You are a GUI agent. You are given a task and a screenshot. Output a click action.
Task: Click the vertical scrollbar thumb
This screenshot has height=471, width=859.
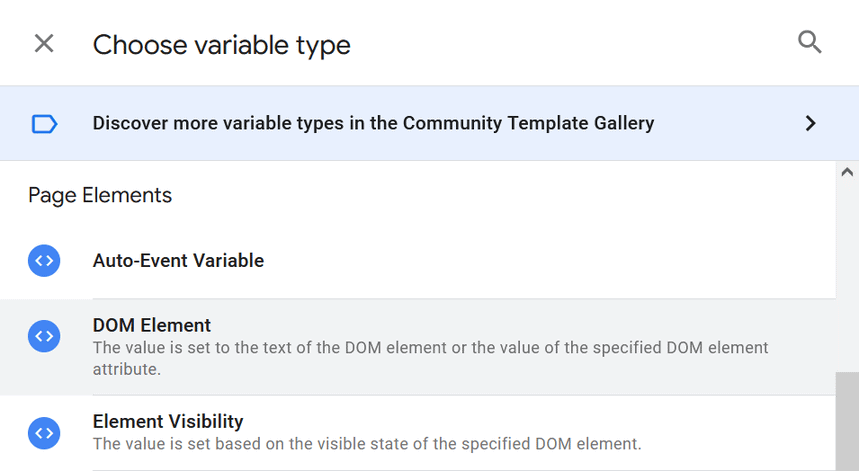847,421
